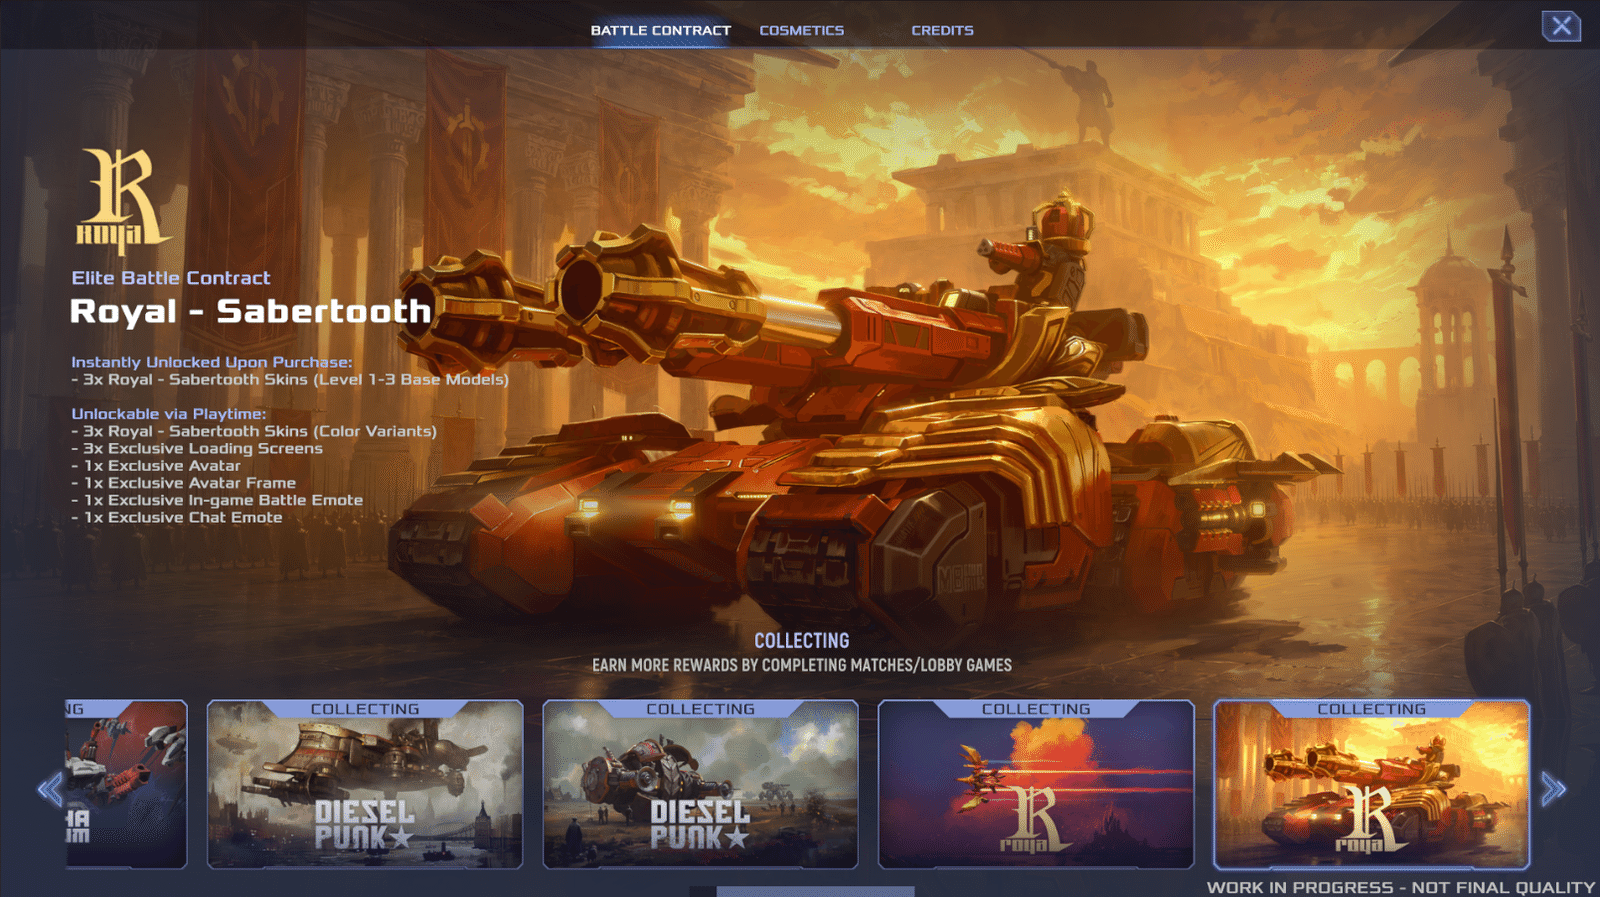Click the horizontal scrollbar below the contract cards
Viewport: 1600px width, 897px height.
click(x=815, y=891)
